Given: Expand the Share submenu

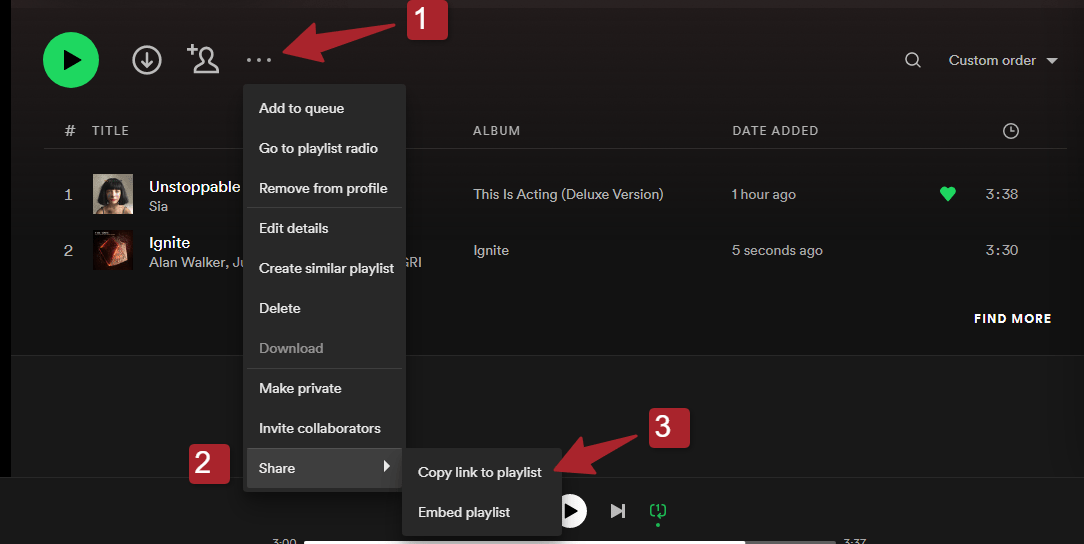Looking at the screenshot, I should [x=324, y=468].
